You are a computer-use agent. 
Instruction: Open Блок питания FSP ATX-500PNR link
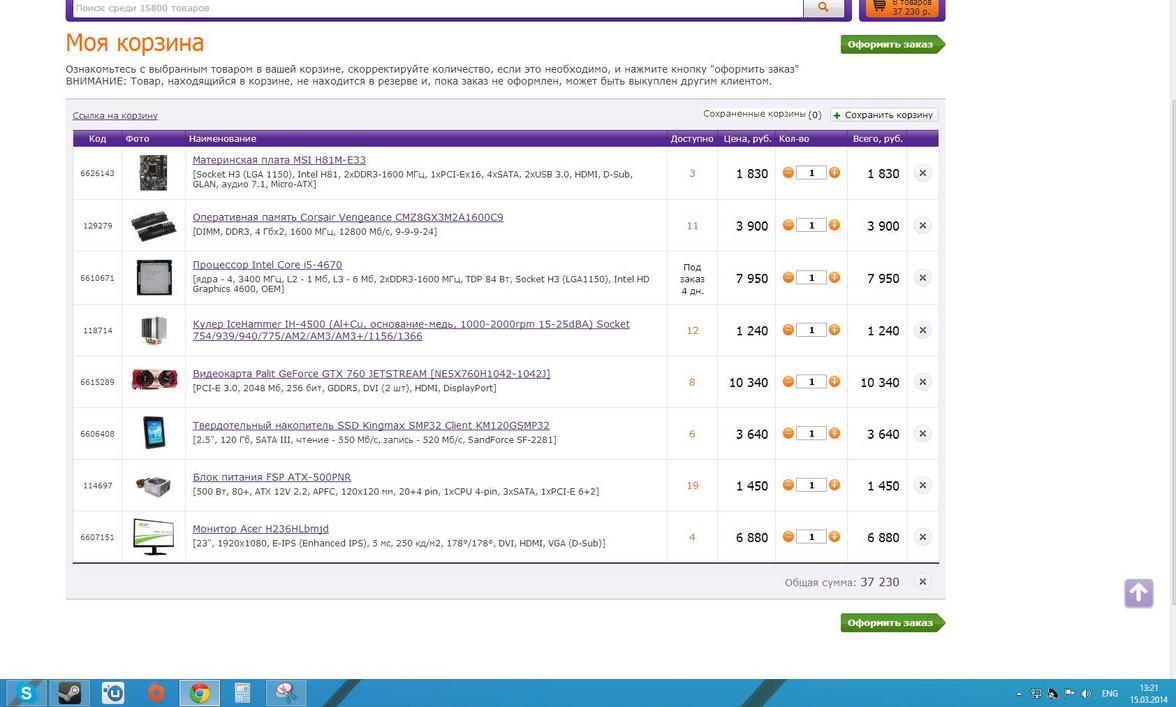[272, 477]
